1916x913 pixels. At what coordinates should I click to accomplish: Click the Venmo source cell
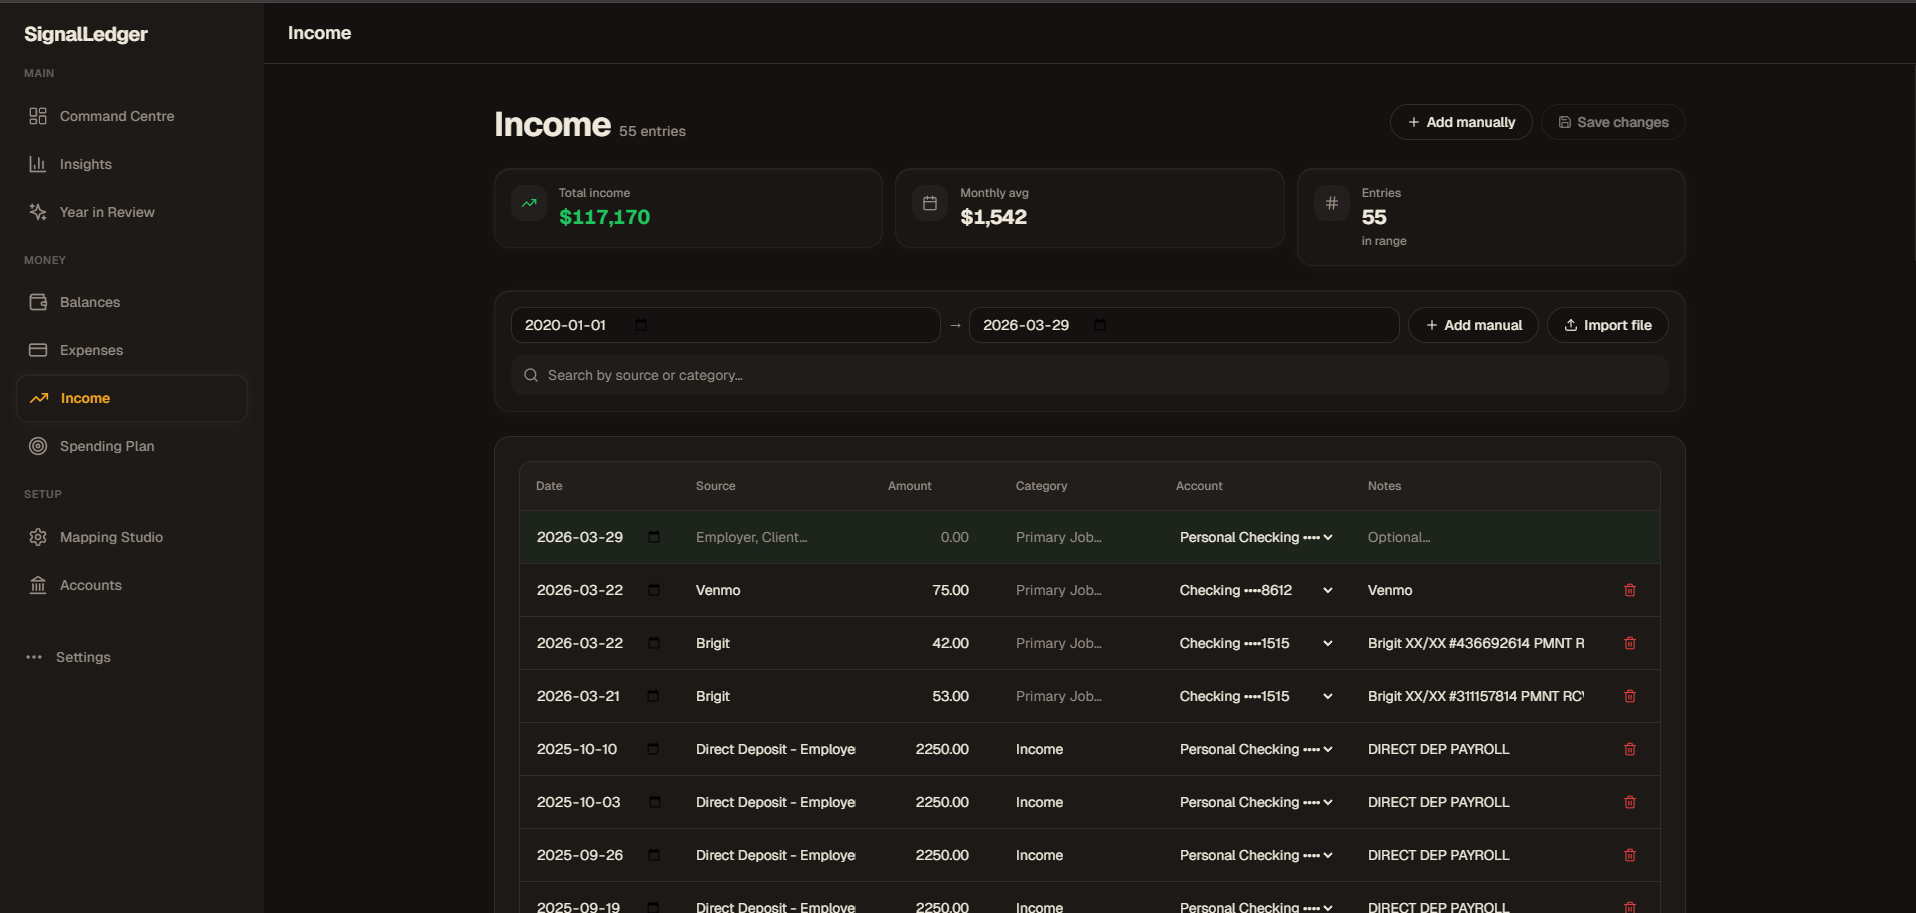pos(775,590)
